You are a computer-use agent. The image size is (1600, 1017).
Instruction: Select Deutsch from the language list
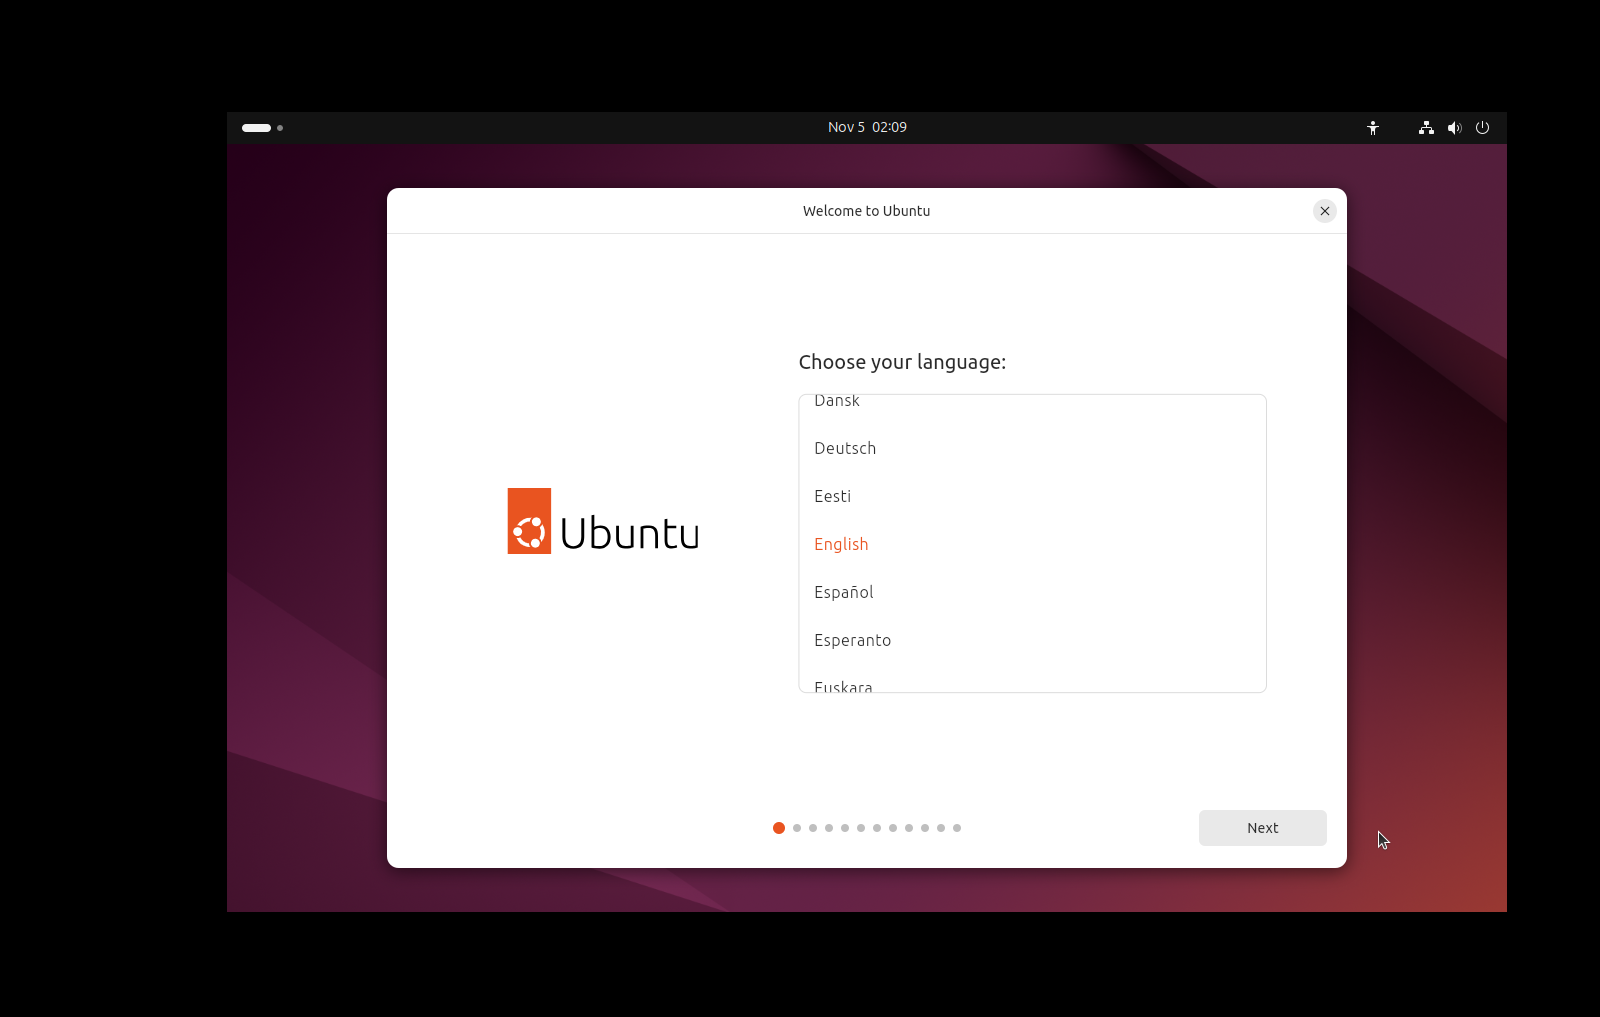tap(1032, 448)
